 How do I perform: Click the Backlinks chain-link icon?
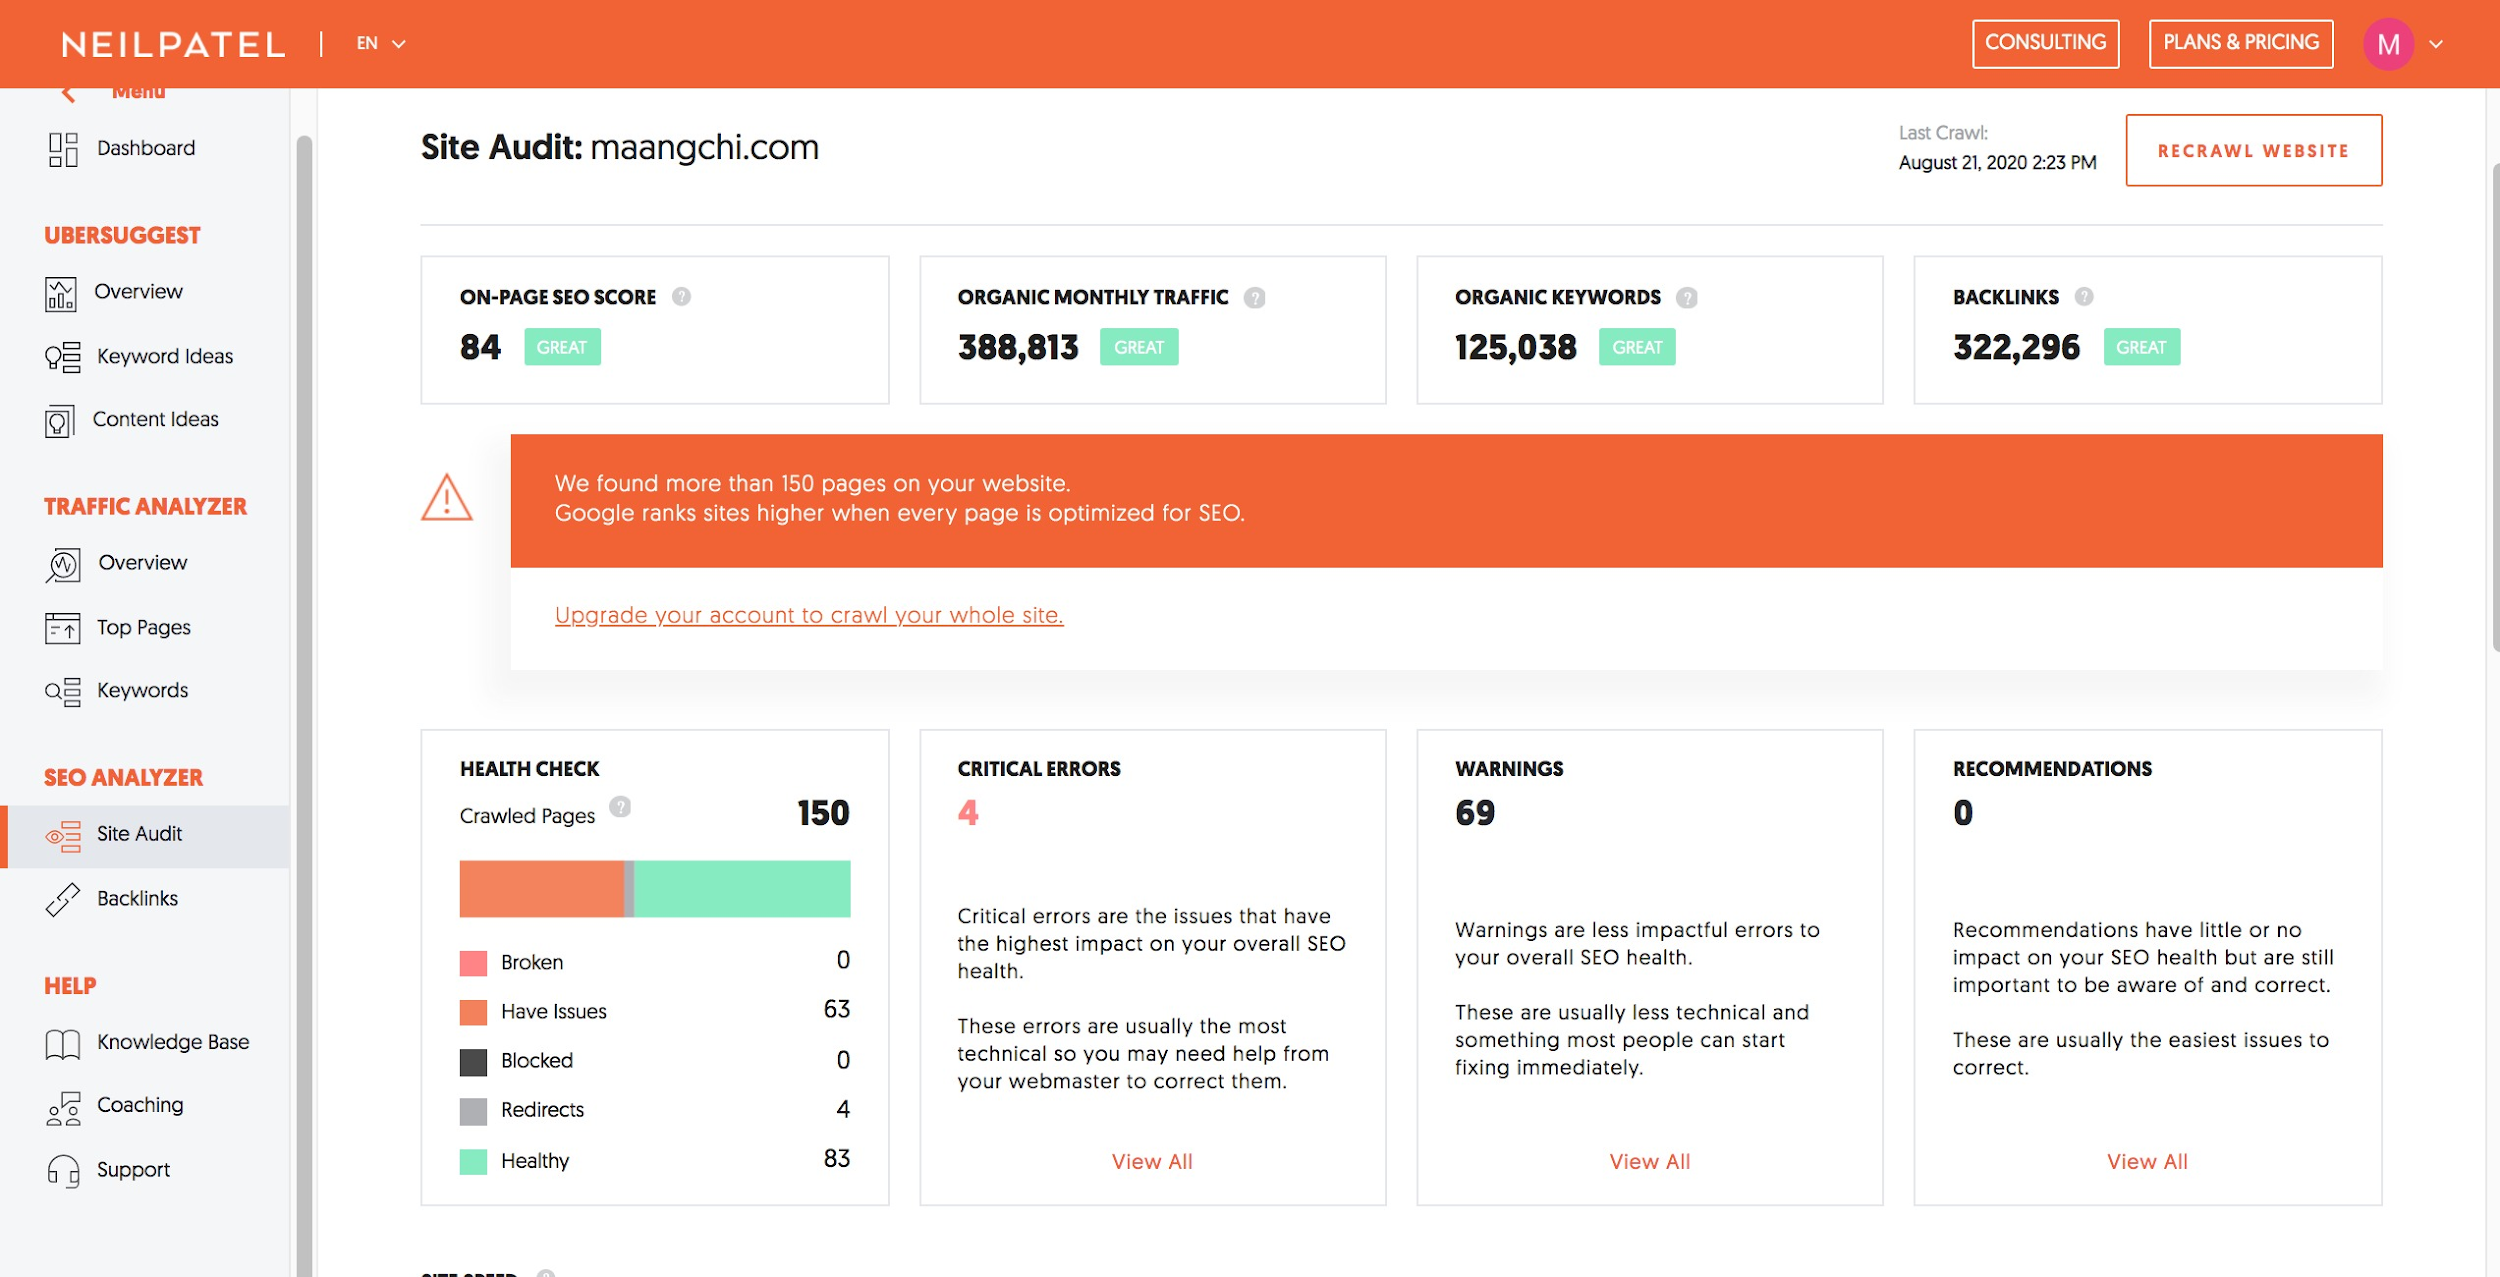(62, 899)
